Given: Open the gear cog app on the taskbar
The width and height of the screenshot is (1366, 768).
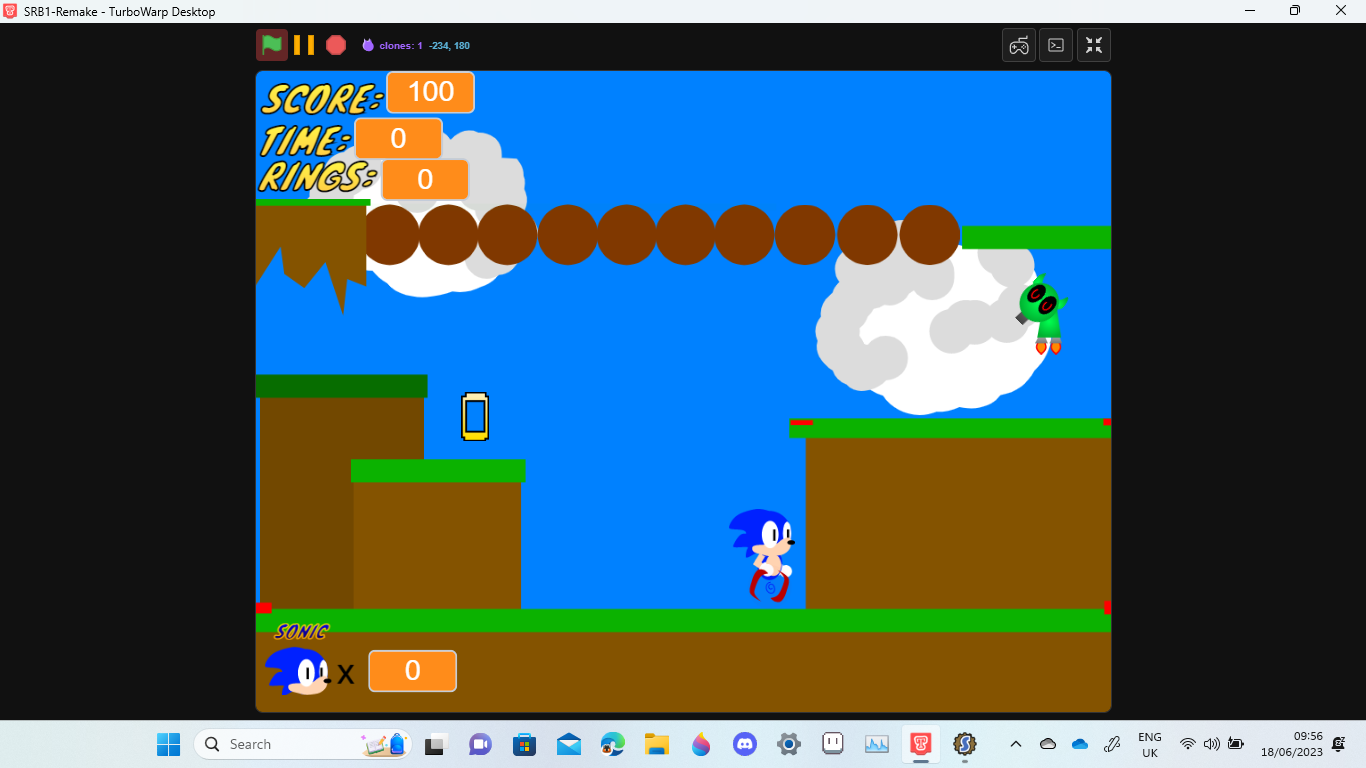Looking at the screenshot, I should pyautogui.click(x=789, y=744).
